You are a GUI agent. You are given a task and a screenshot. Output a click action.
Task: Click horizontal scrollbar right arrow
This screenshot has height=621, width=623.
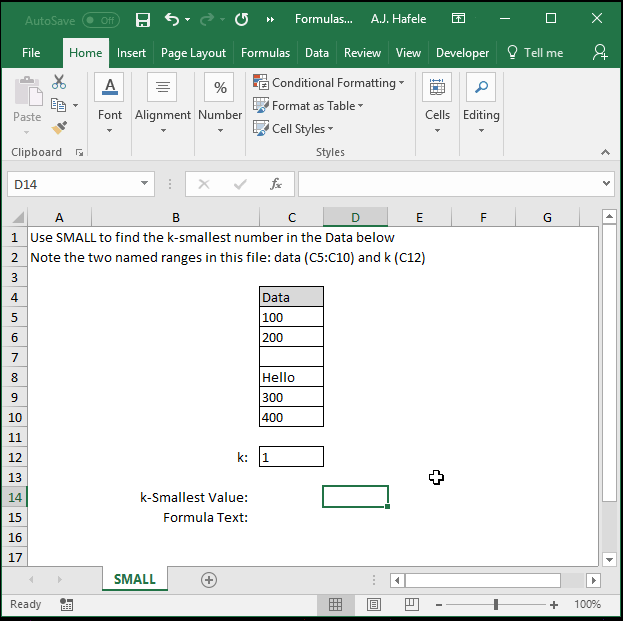coord(593,580)
